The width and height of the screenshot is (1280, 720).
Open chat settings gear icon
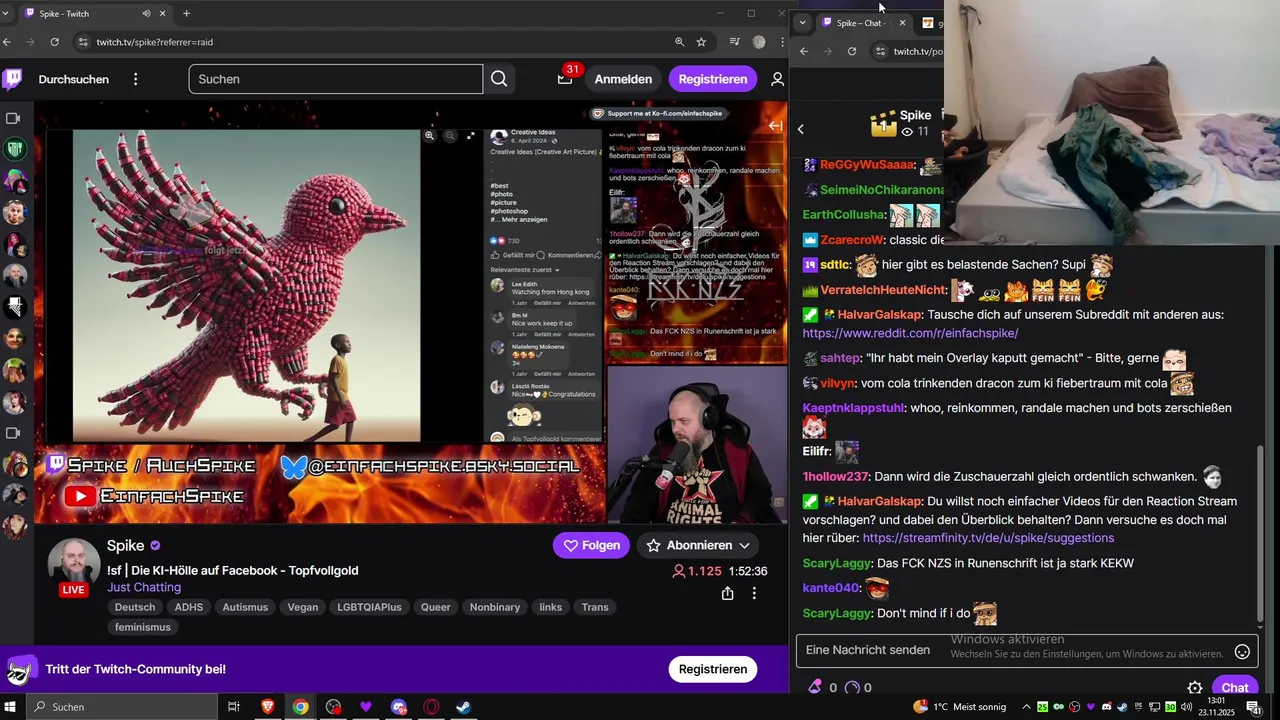coord(1194,688)
